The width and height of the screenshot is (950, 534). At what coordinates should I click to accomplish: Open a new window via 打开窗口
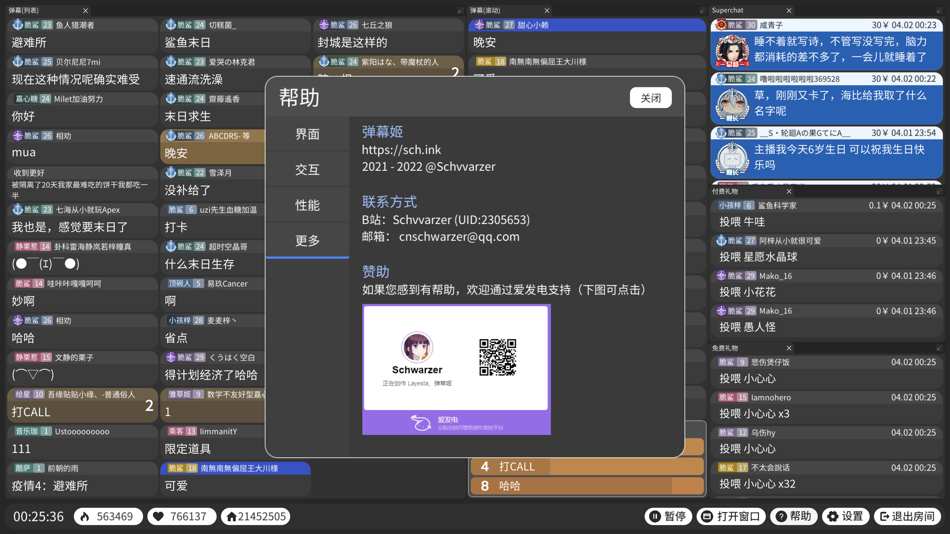[731, 516]
